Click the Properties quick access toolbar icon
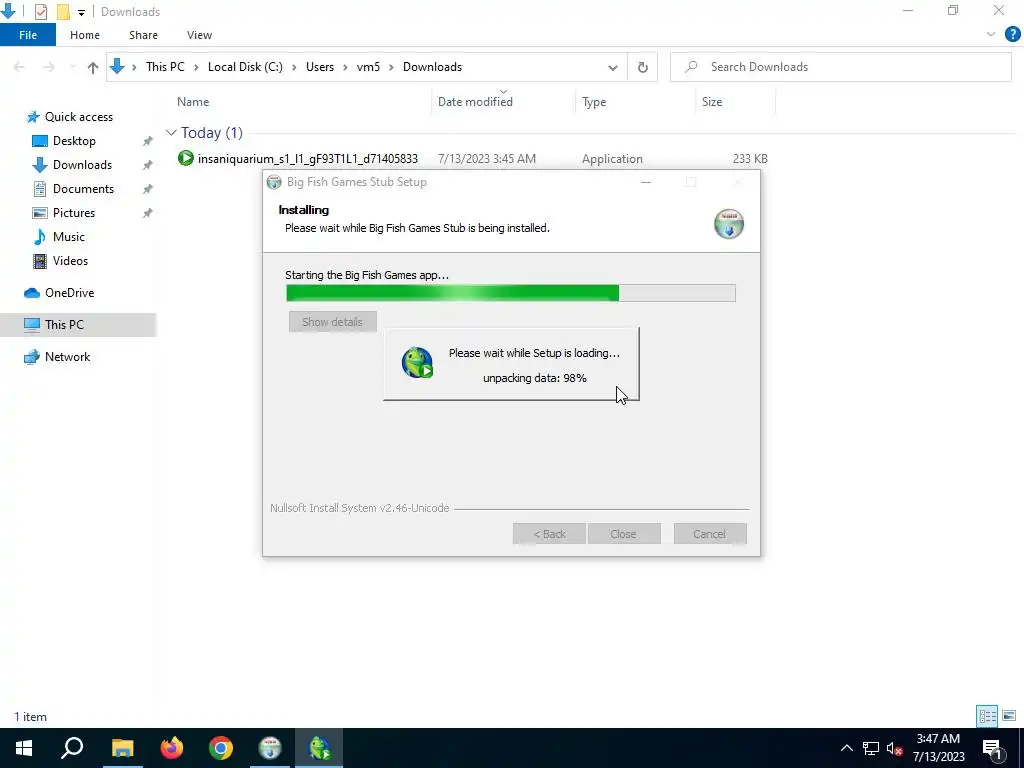 point(40,12)
